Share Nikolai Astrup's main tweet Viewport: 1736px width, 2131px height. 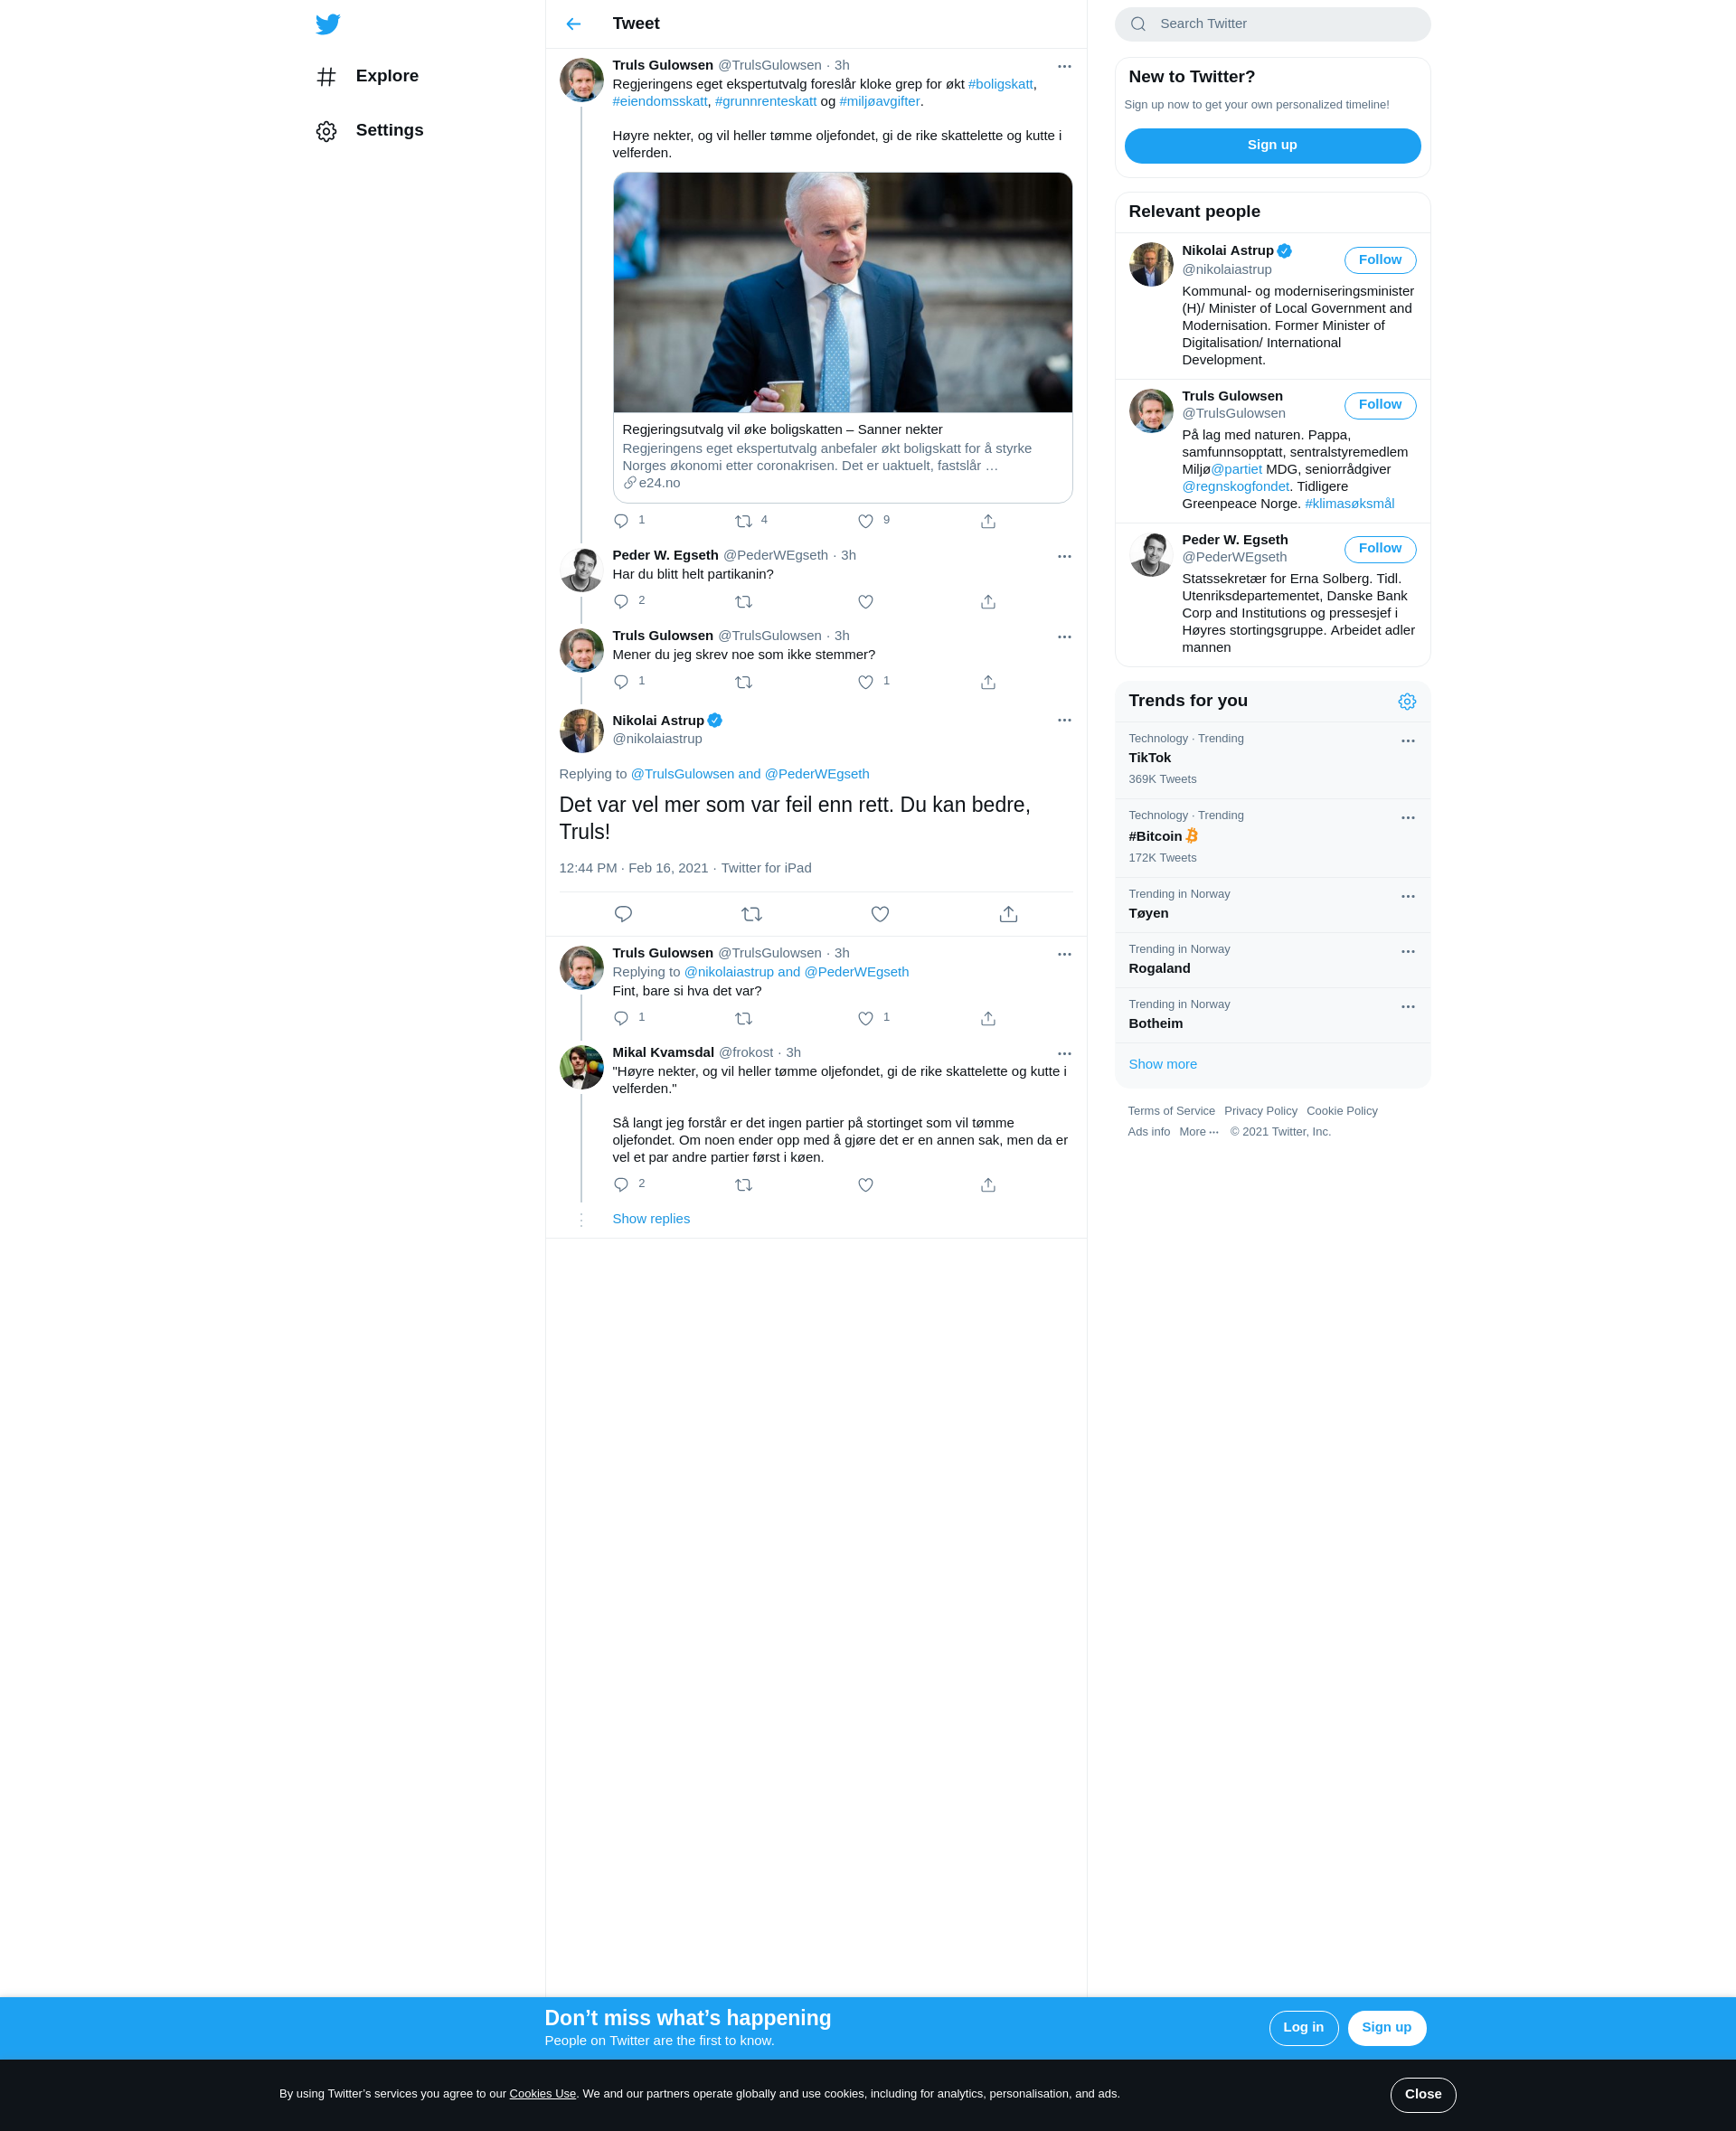click(x=1008, y=914)
